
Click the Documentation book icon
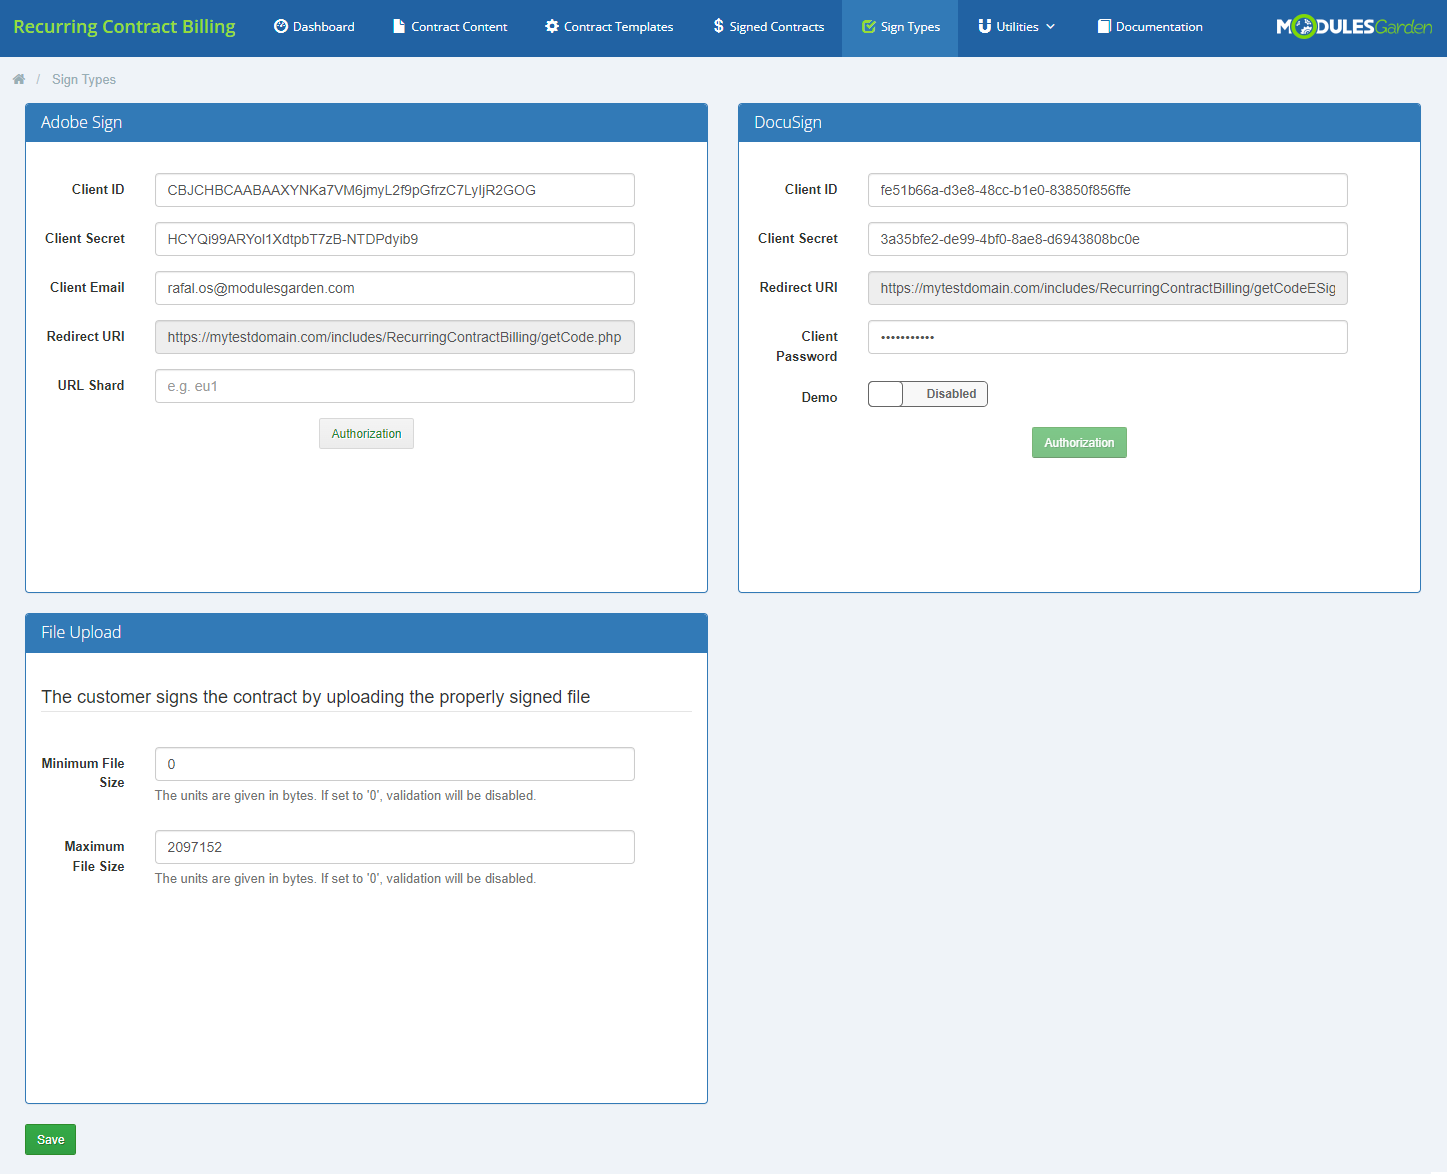tap(1104, 26)
